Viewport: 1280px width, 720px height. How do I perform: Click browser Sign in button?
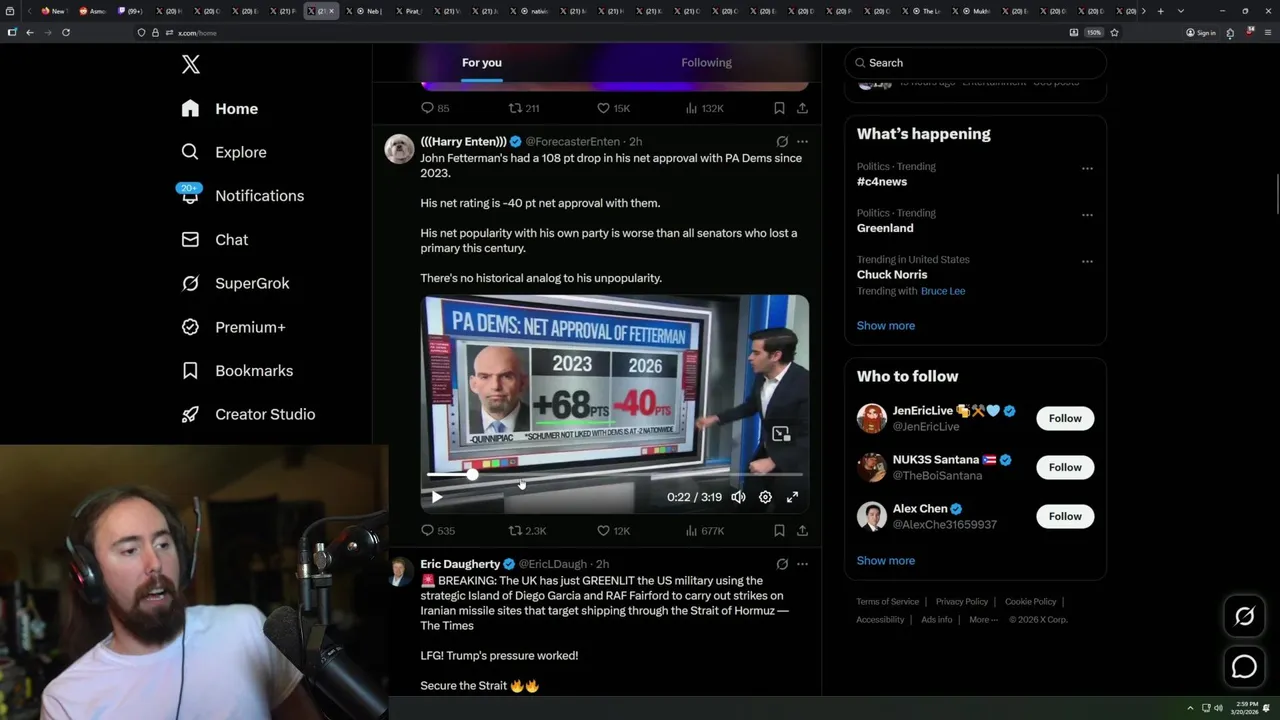pos(1201,33)
